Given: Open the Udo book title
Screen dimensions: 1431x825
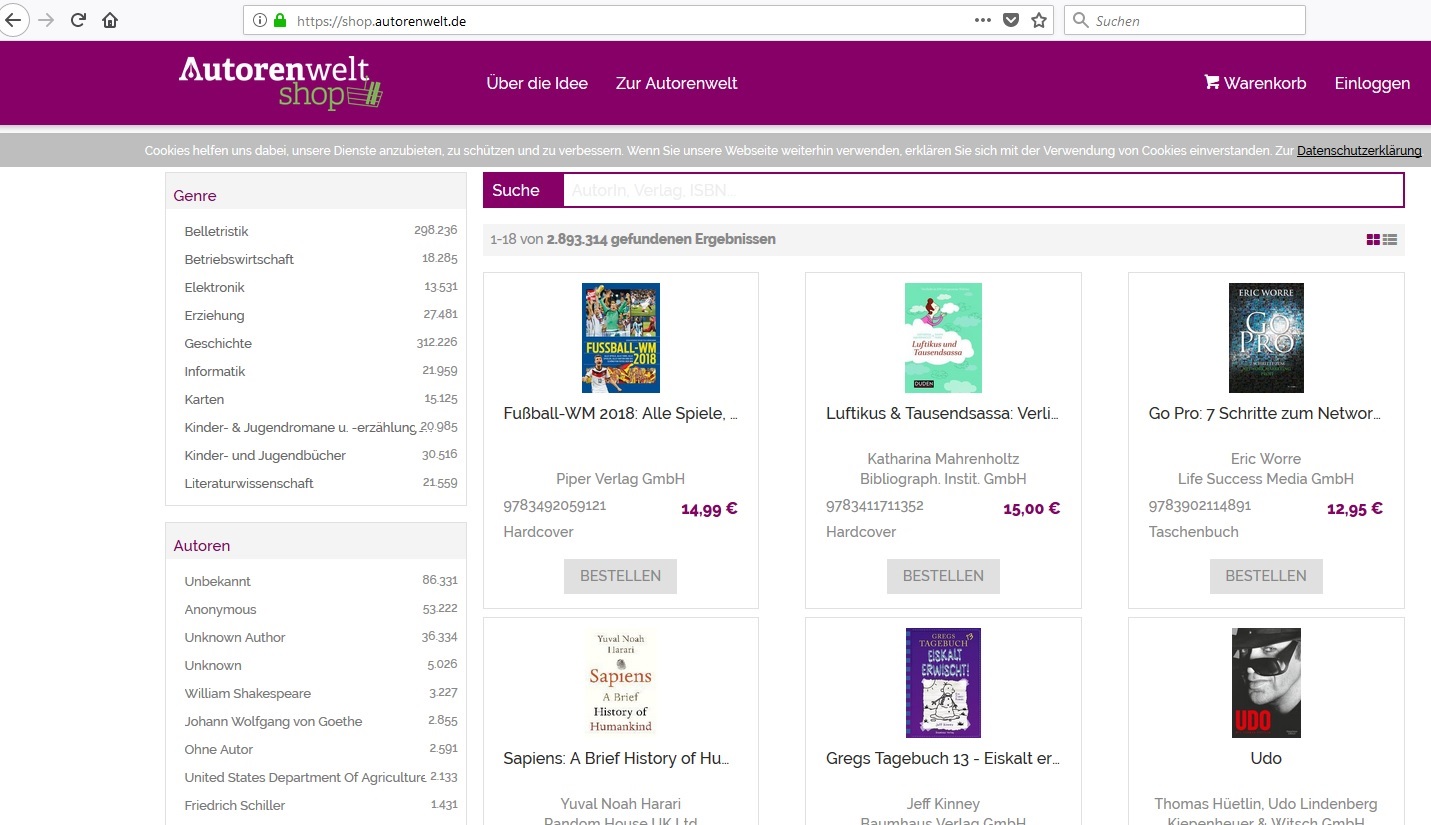Looking at the screenshot, I should point(1266,758).
